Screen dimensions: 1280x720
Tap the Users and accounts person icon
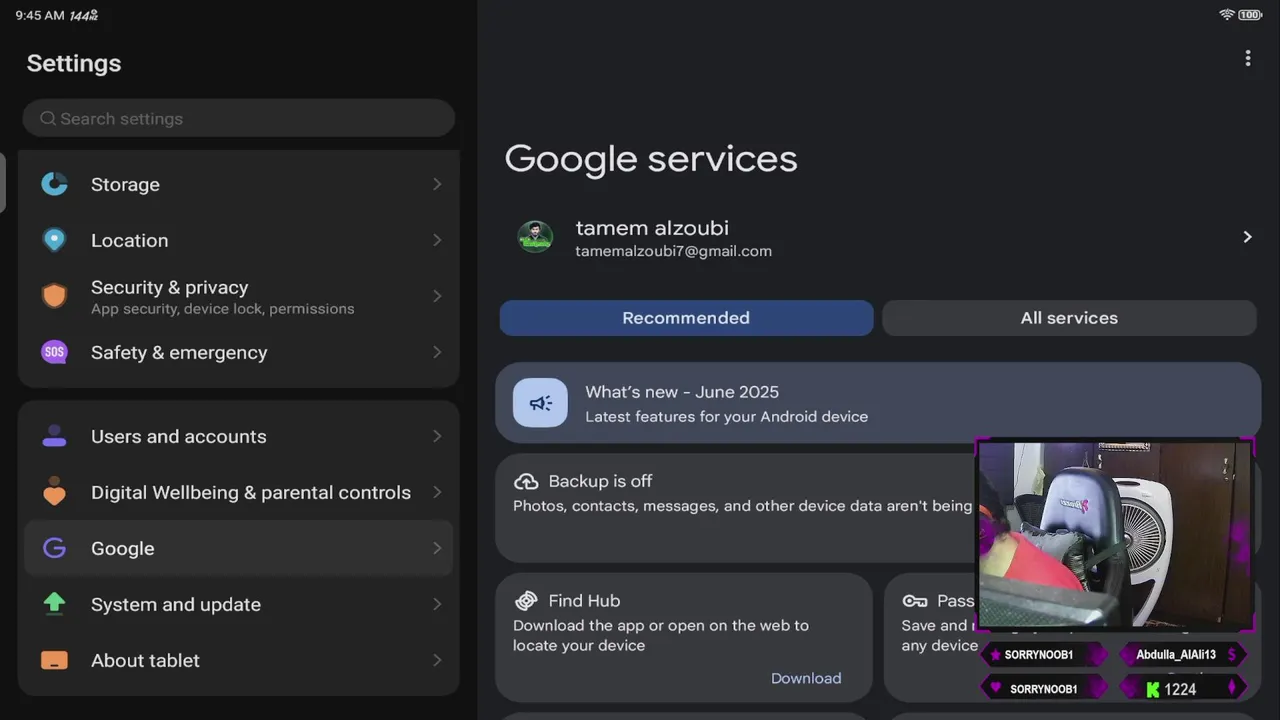pos(54,436)
